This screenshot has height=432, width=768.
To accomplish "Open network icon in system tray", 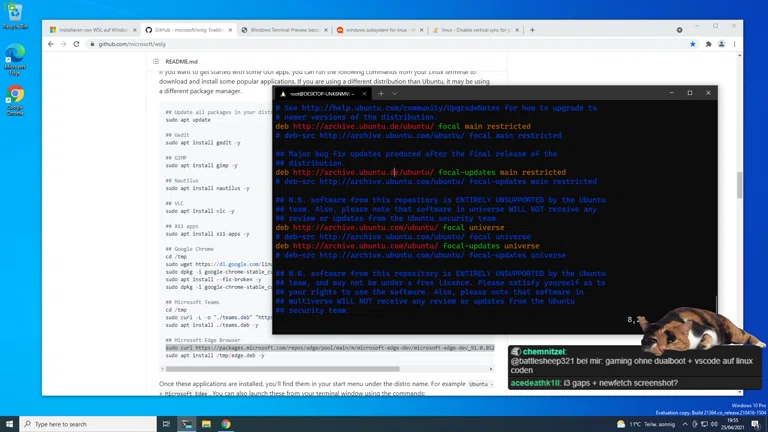I will click(x=704, y=424).
